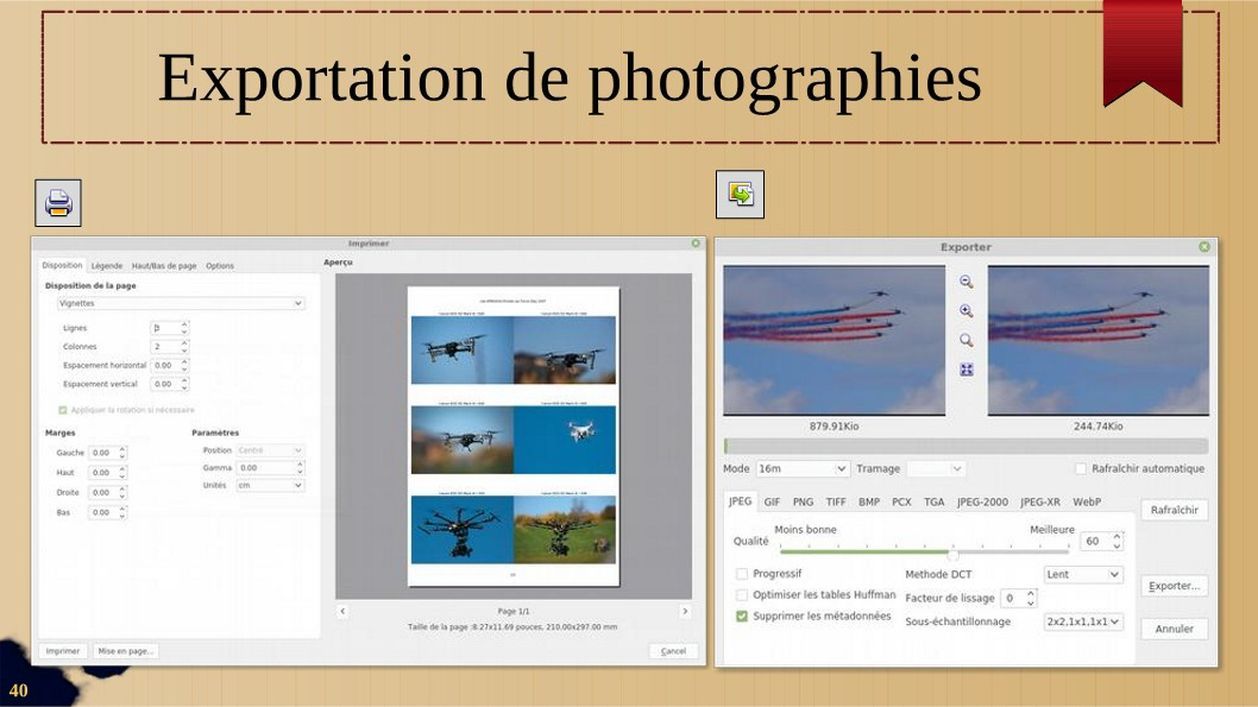Select the BMP format tab
Viewport: 1258px width, 707px height.
(869, 502)
